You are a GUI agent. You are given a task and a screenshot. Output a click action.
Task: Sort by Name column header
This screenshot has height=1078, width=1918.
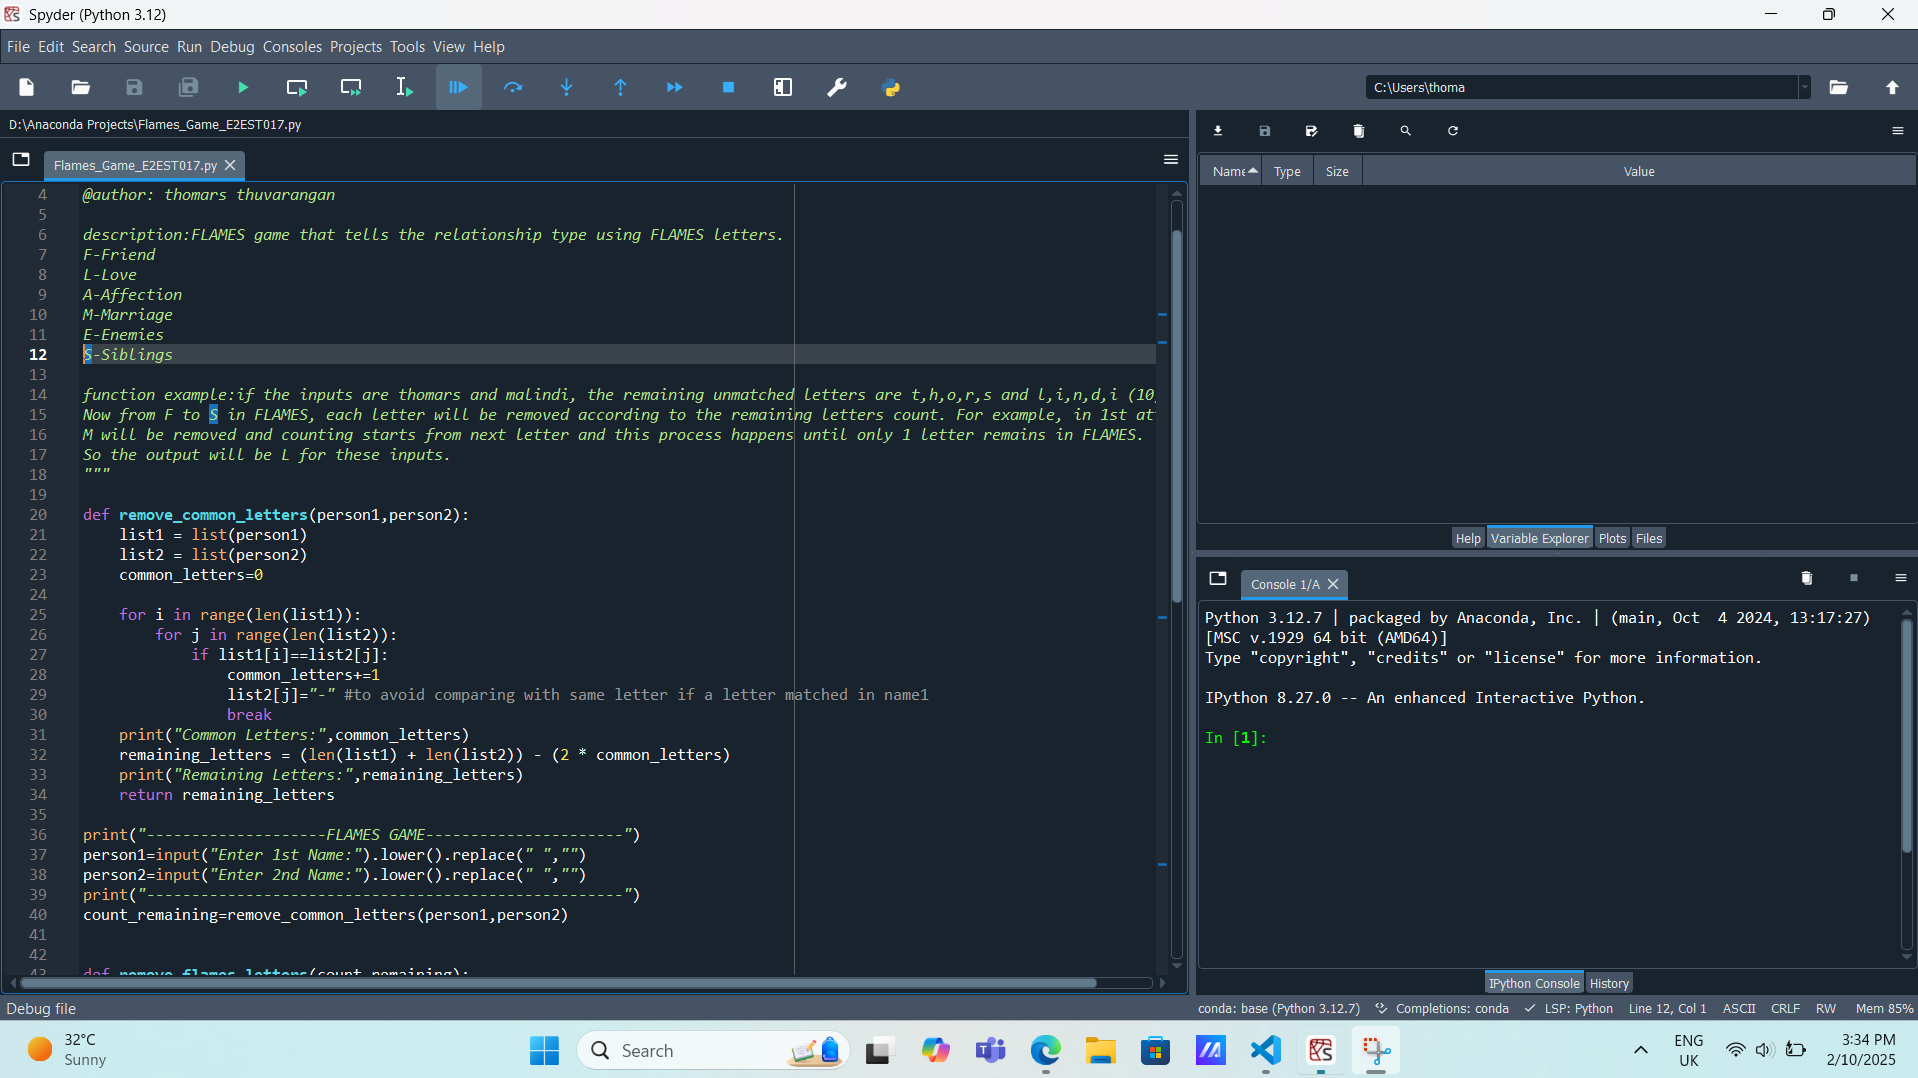(x=1233, y=172)
